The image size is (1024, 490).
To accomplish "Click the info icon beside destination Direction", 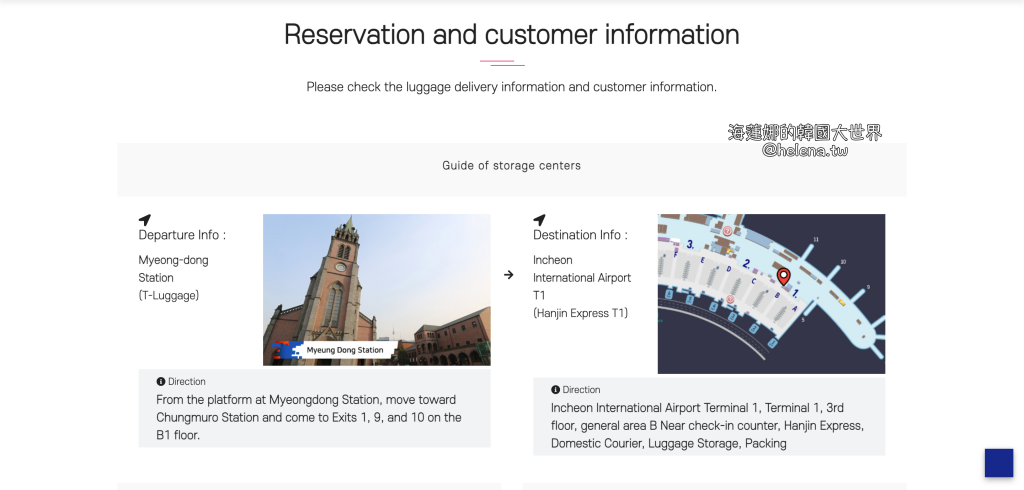I will tap(556, 390).
